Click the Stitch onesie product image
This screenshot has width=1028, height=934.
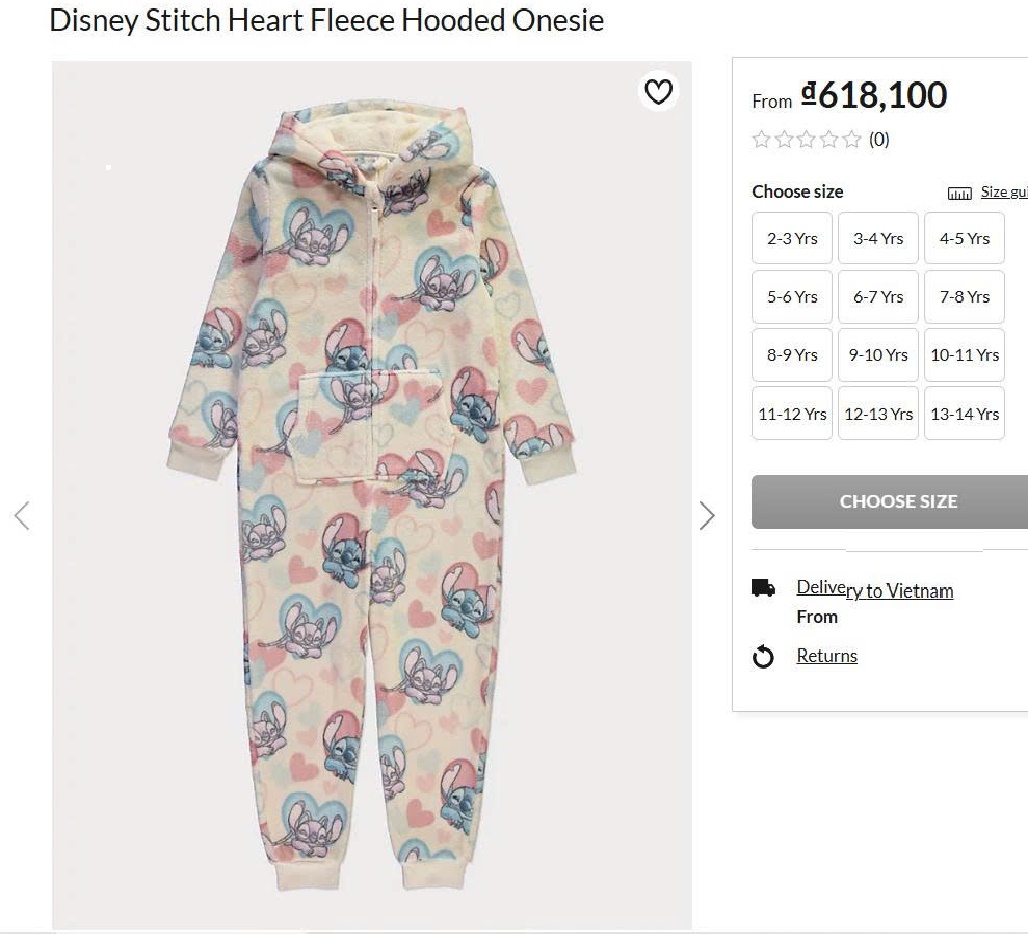tap(371, 495)
